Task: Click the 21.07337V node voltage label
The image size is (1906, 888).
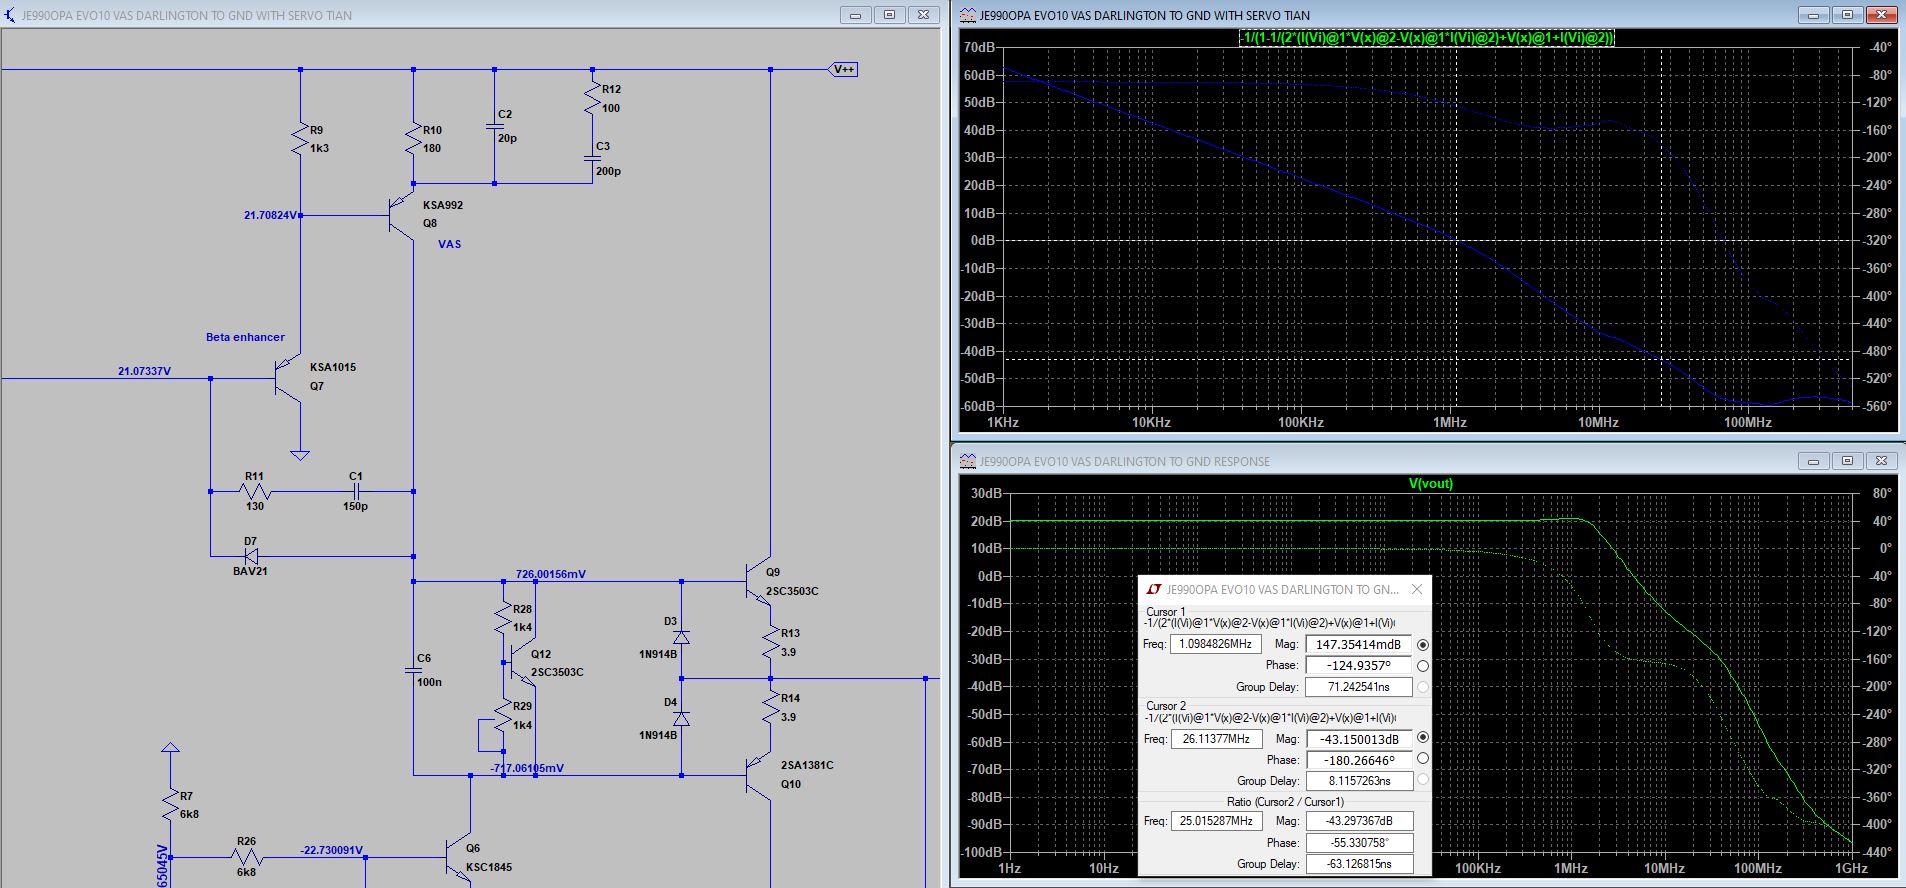Action: coord(144,371)
